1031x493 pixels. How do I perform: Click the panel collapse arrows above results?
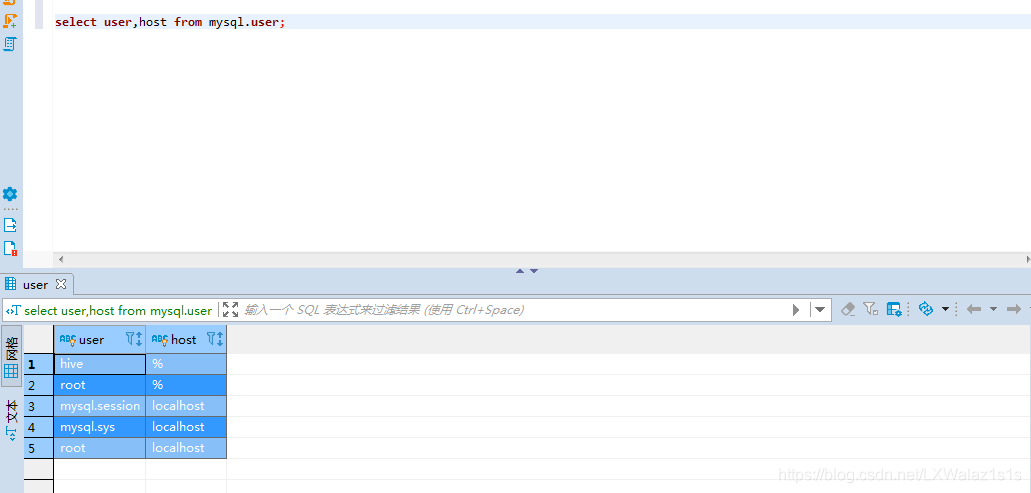[x=527, y=271]
